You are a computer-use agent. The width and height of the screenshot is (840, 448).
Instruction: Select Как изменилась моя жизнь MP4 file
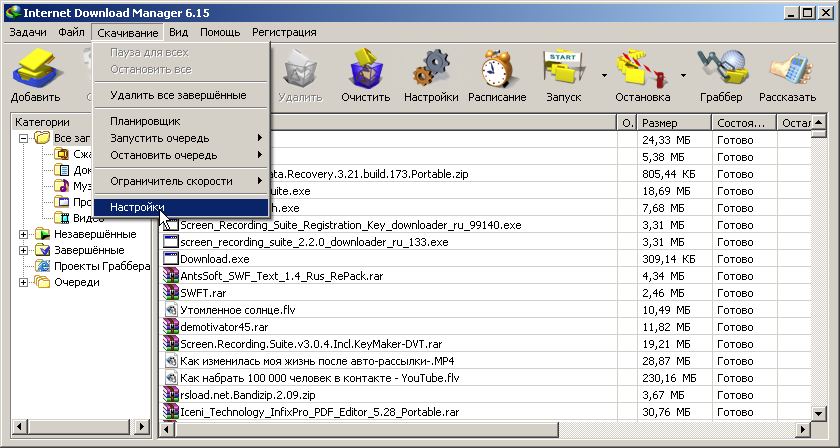tap(317, 361)
